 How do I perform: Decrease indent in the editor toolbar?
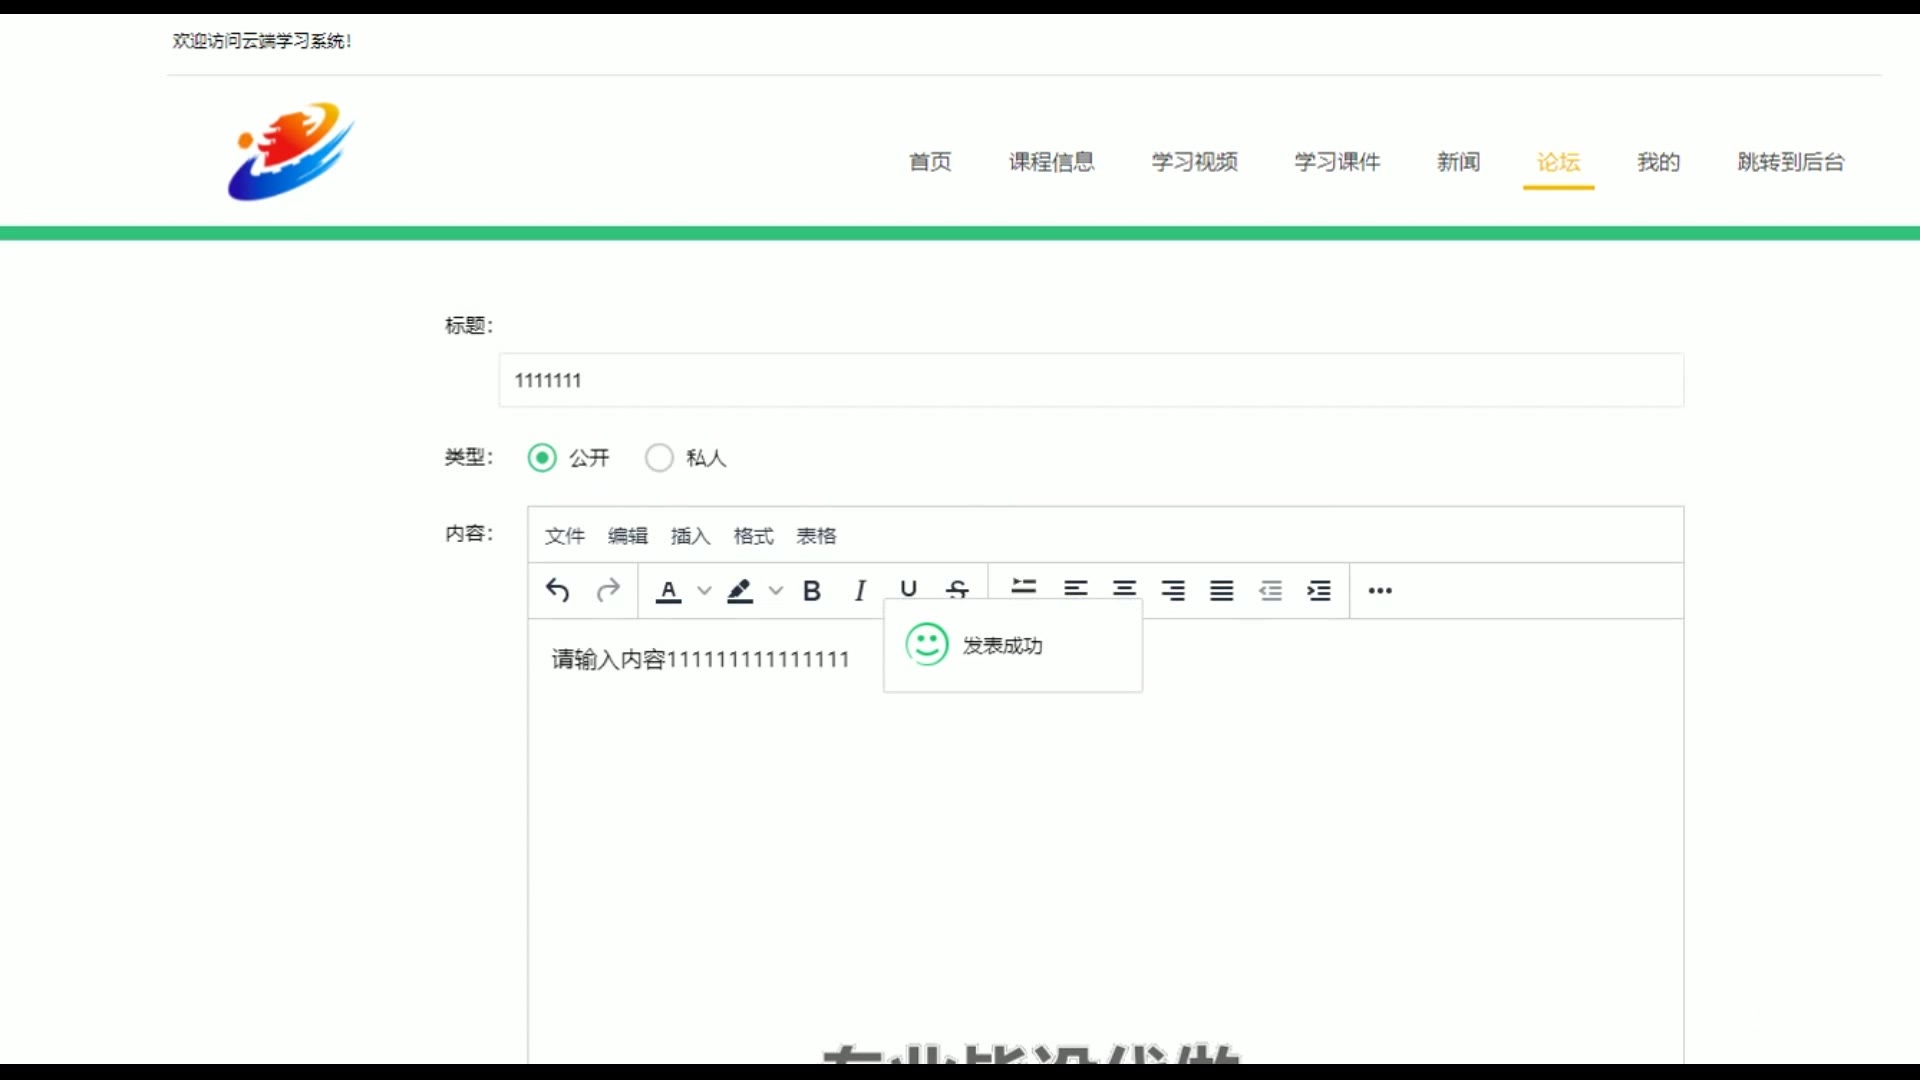pyautogui.click(x=1270, y=590)
